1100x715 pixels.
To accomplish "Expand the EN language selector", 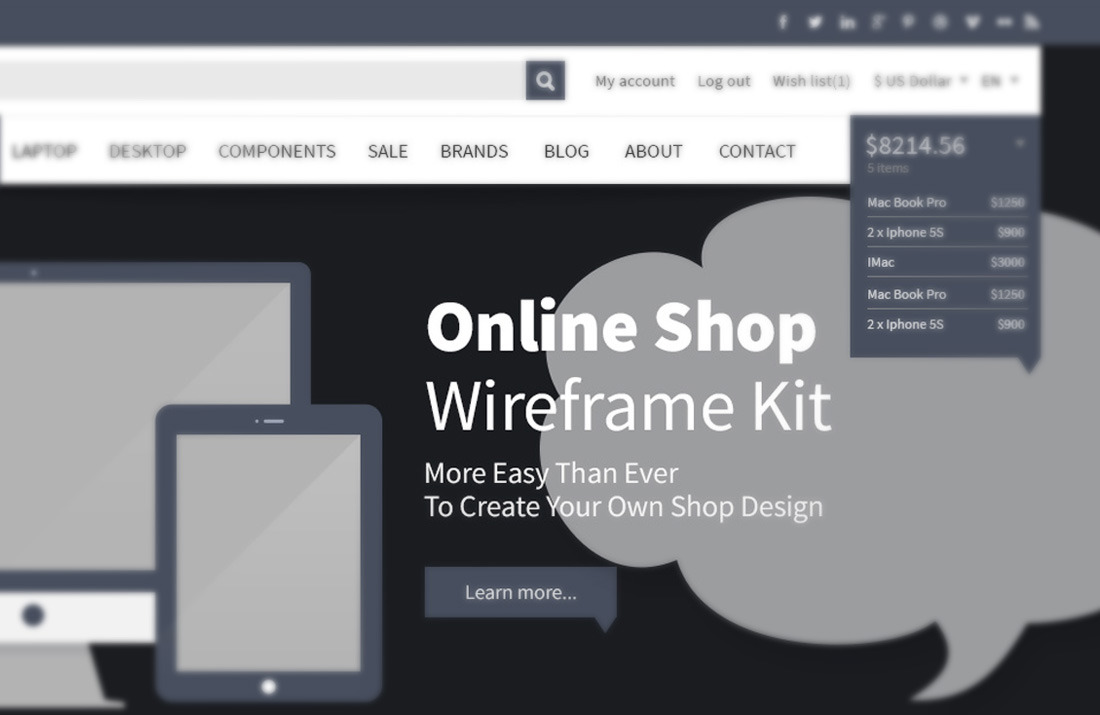I will 1000,81.
